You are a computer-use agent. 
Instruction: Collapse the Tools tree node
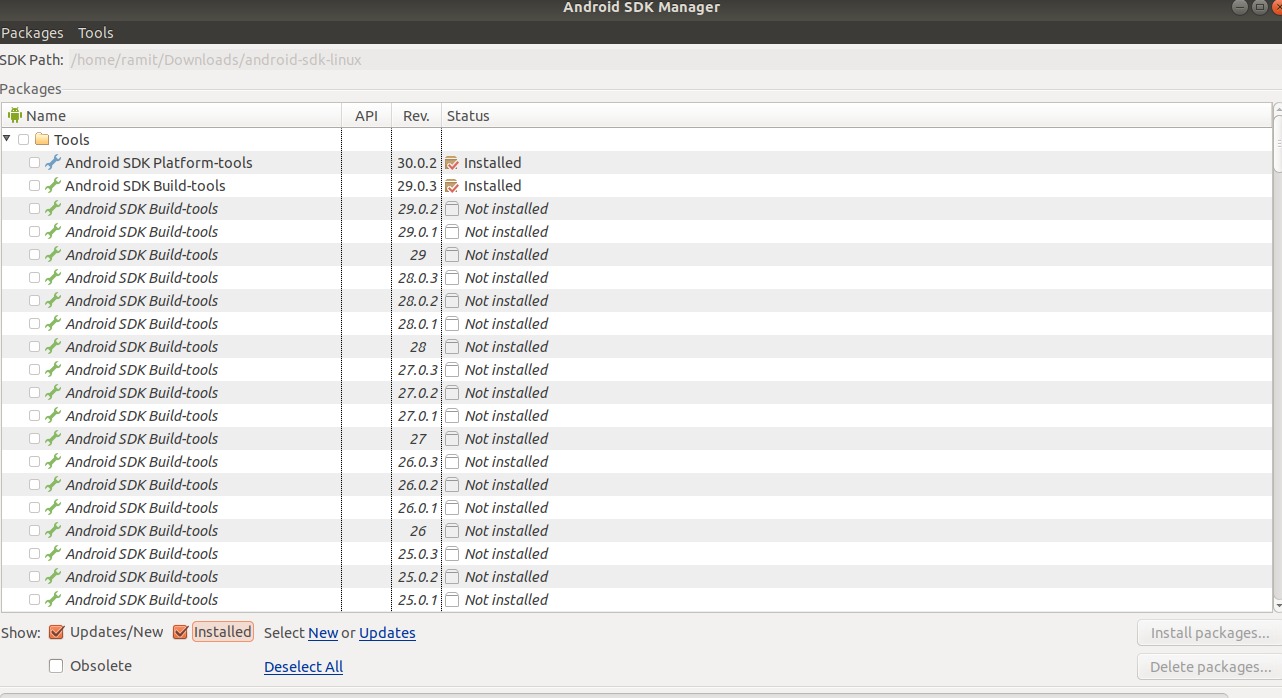click(7, 139)
